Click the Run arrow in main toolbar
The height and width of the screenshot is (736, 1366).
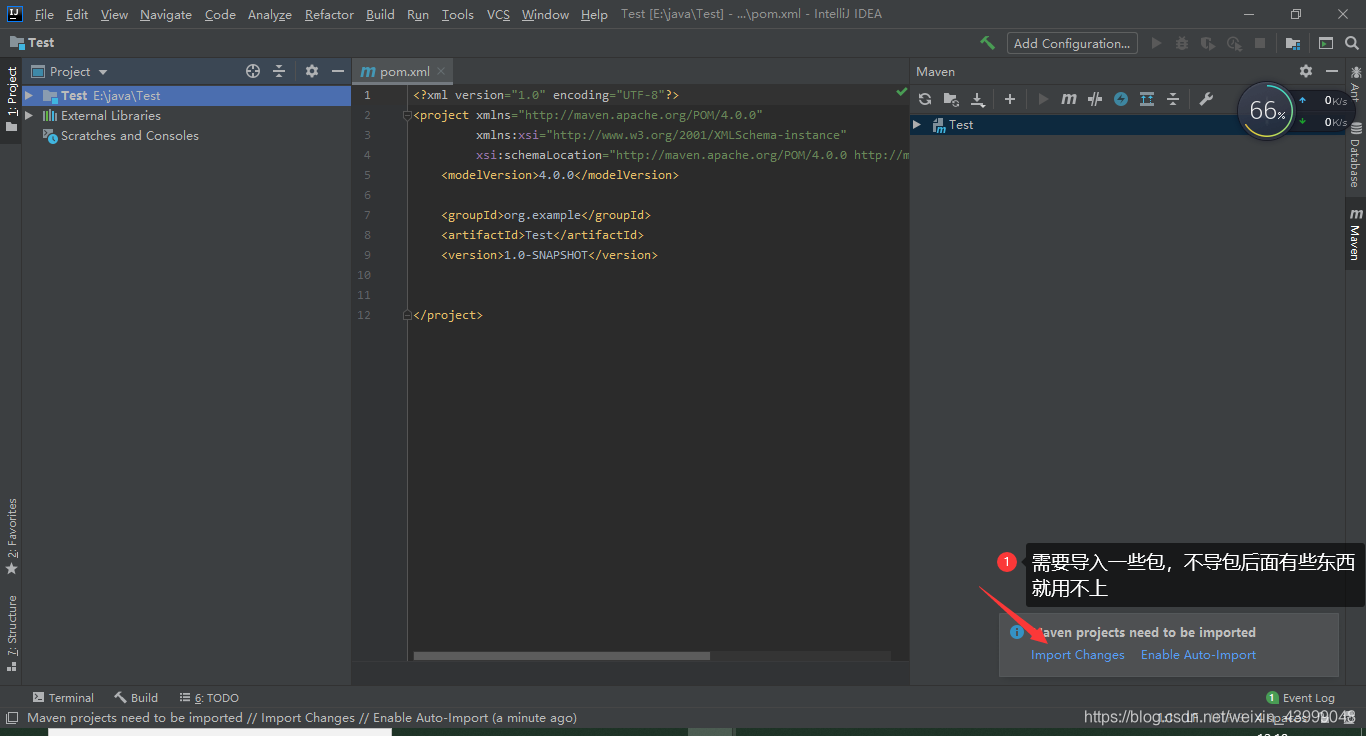point(1157,43)
